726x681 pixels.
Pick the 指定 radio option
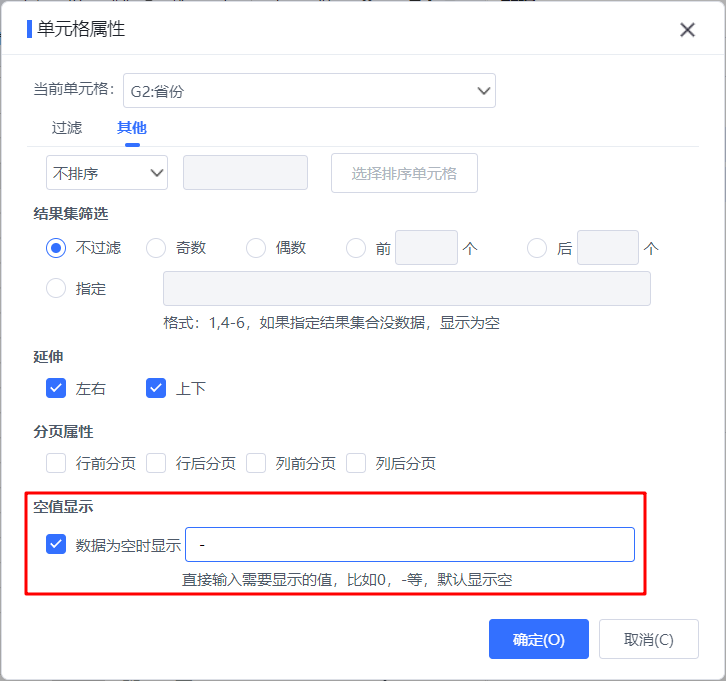coord(56,288)
